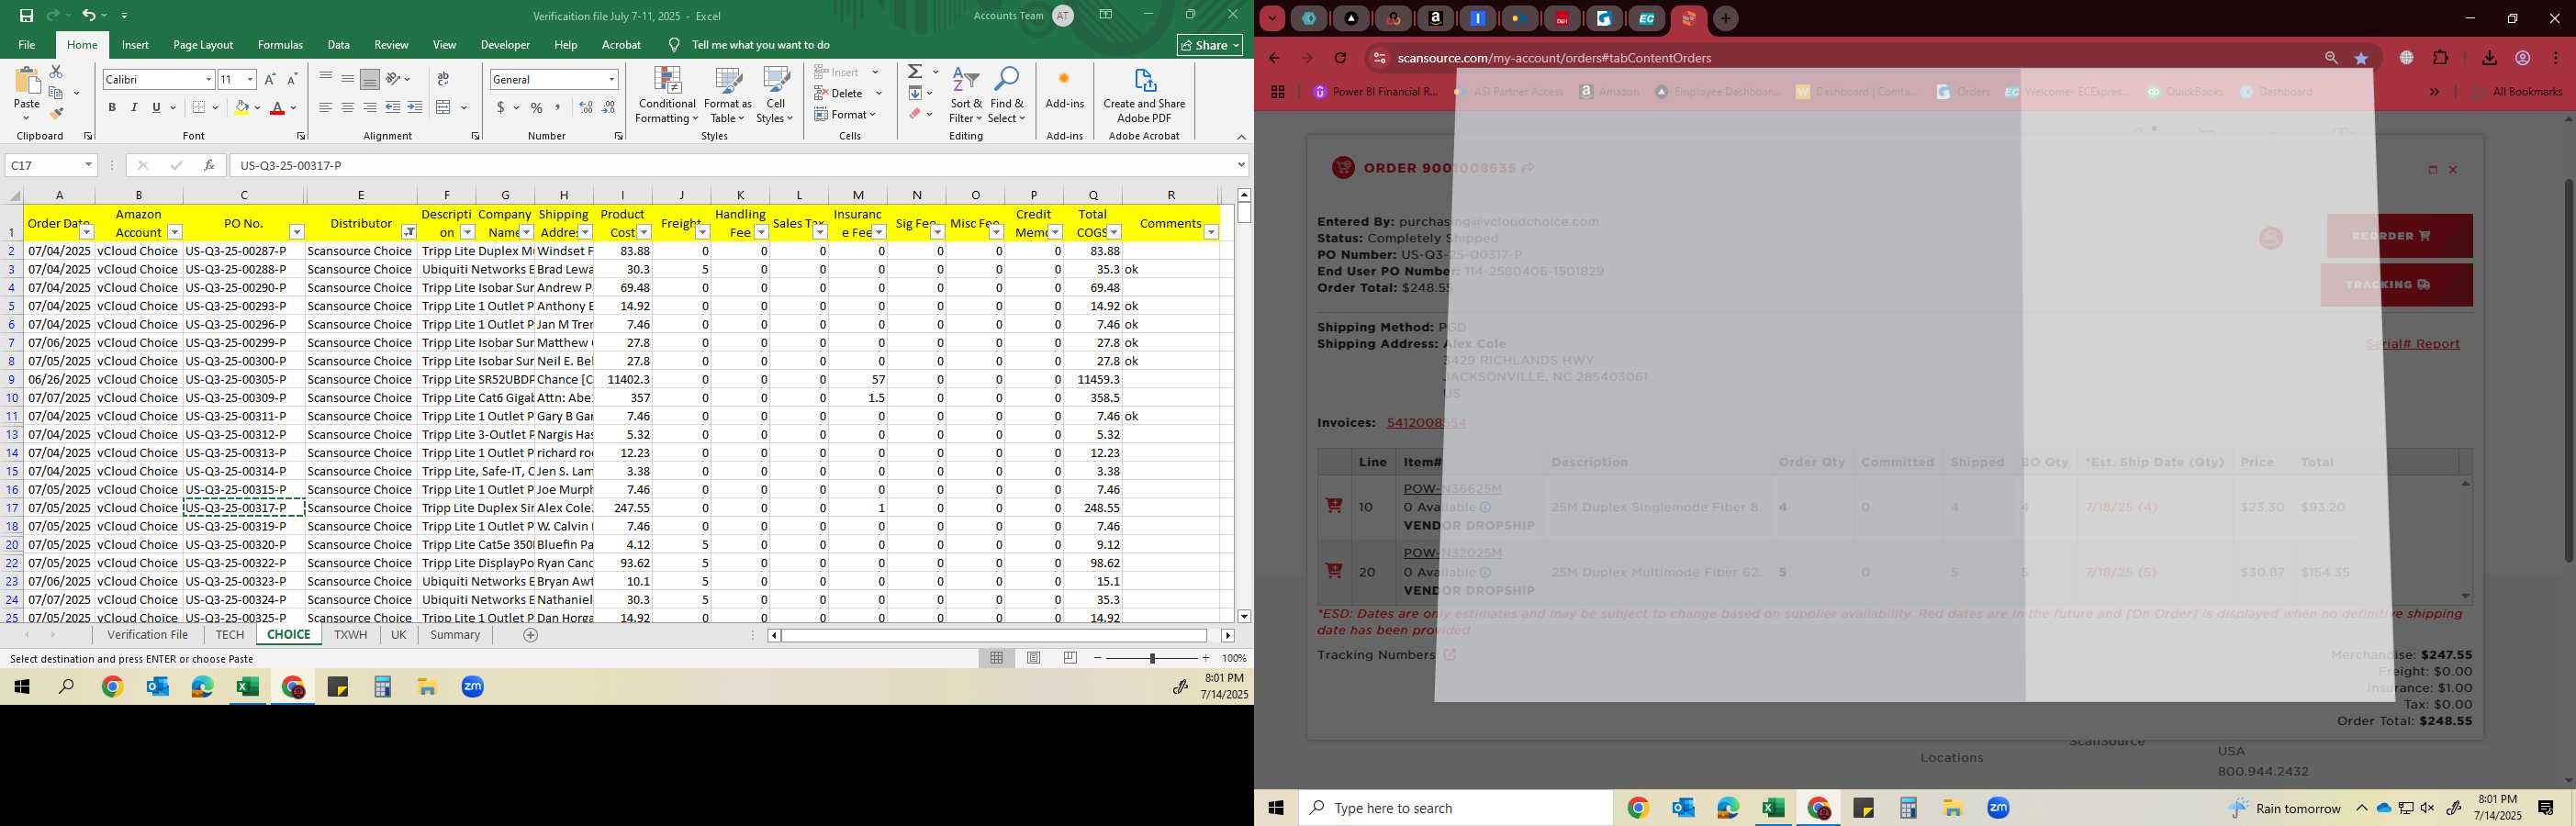The height and width of the screenshot is (826, 2576).
Task: Click Create and Share Adobe PDF
Action: (x=1144, y=96)
